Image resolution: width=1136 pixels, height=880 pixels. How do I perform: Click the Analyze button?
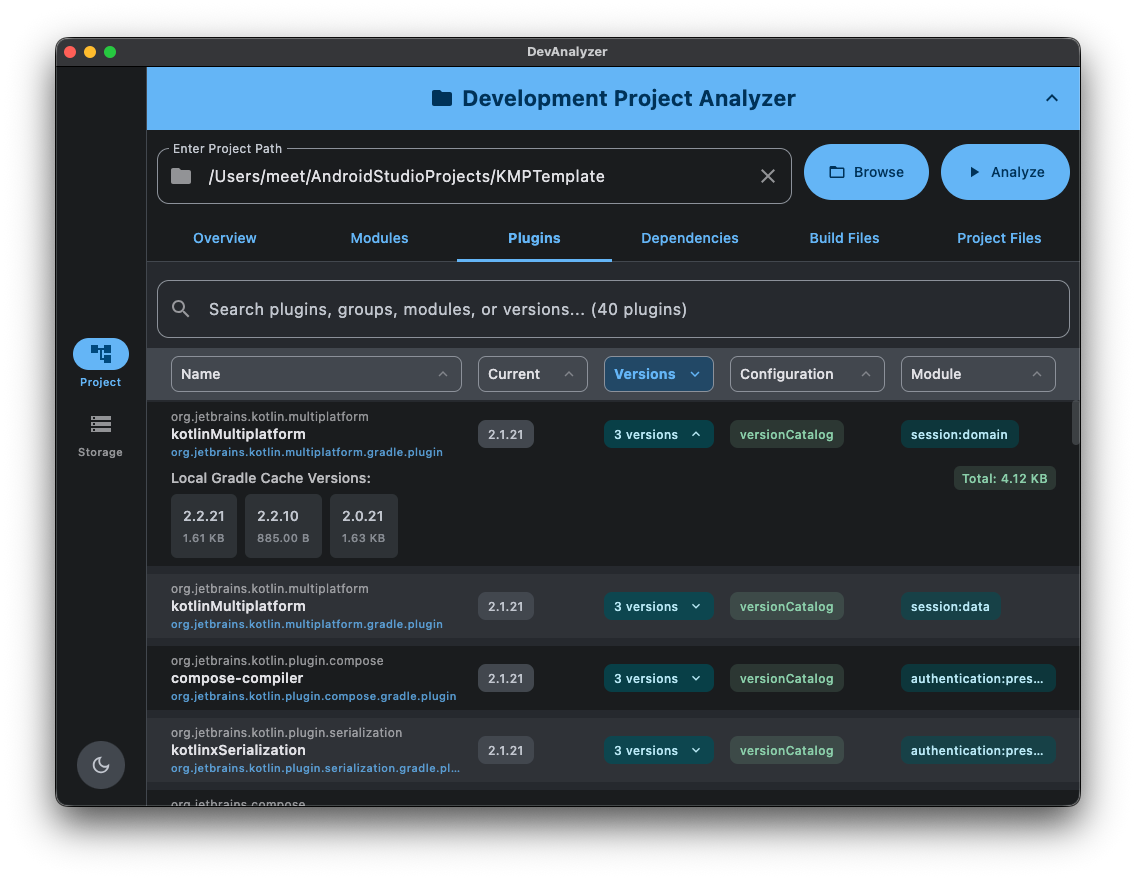[1006, 172]
